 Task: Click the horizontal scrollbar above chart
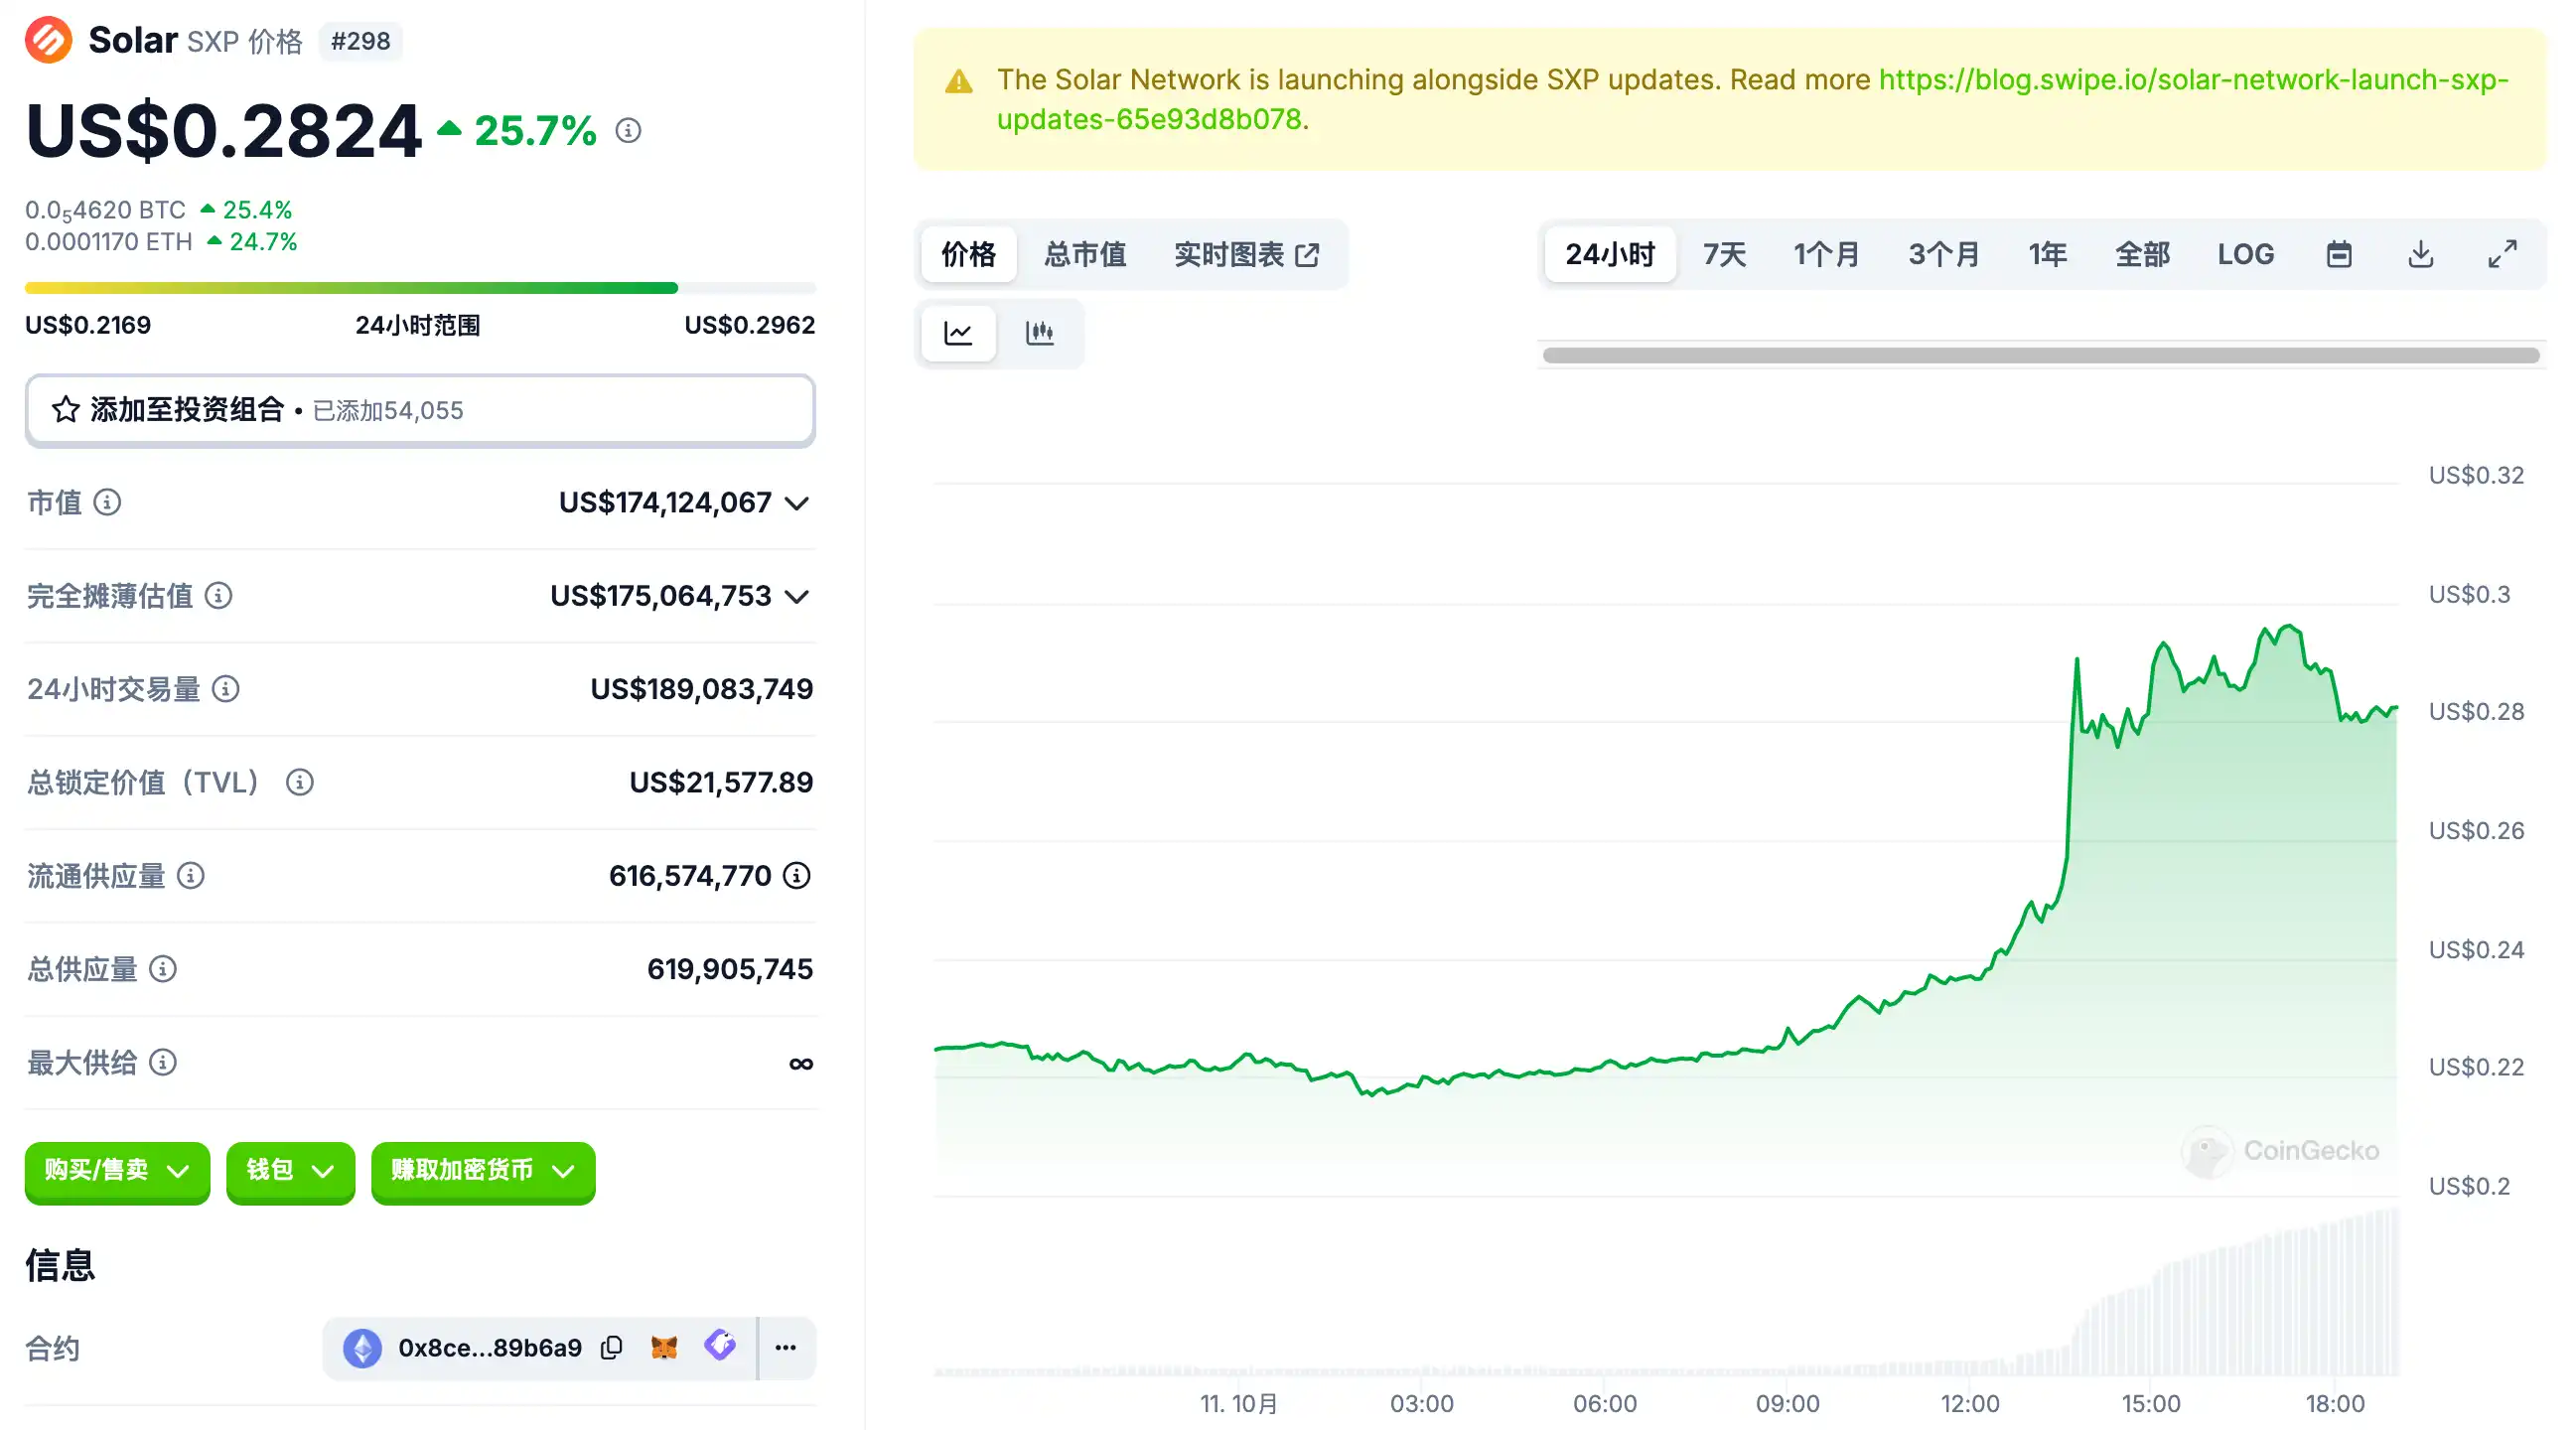(x=2040, y=355)
